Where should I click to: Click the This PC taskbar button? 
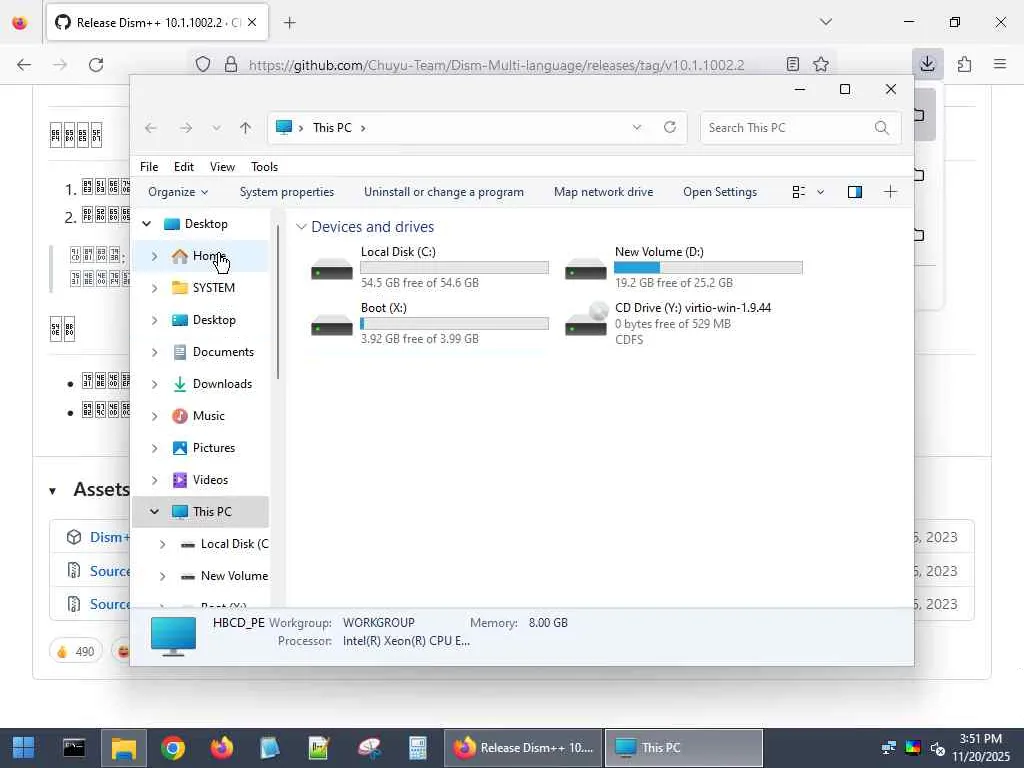pos(684,748)
